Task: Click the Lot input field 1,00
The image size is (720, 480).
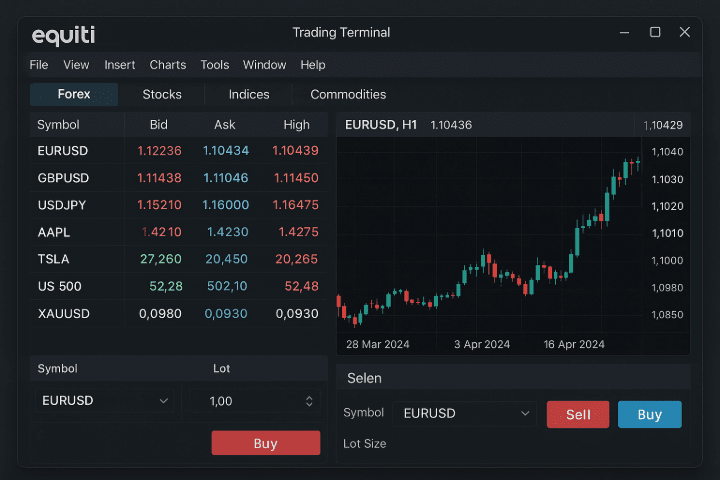Action: 255,401
